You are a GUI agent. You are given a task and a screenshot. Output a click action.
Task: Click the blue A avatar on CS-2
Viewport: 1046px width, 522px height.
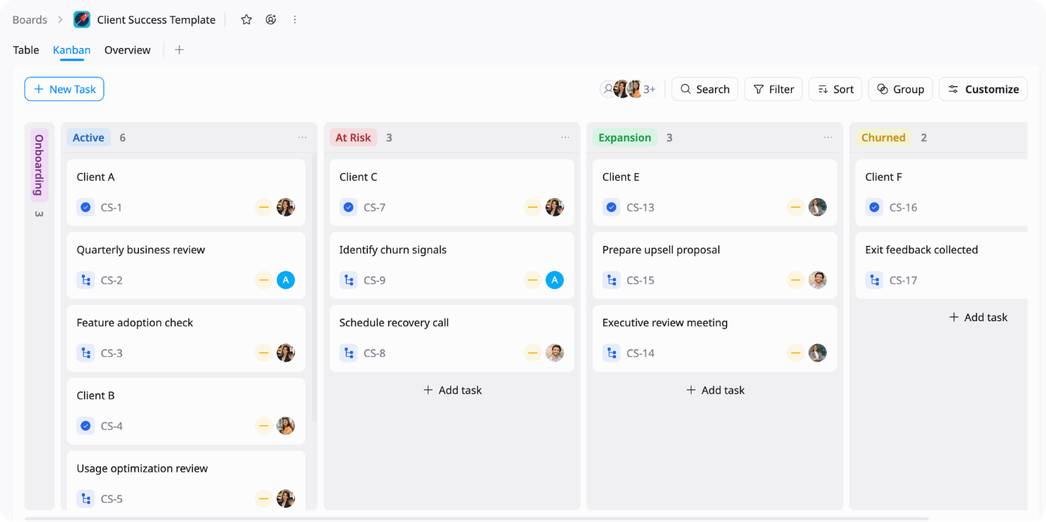286,280
